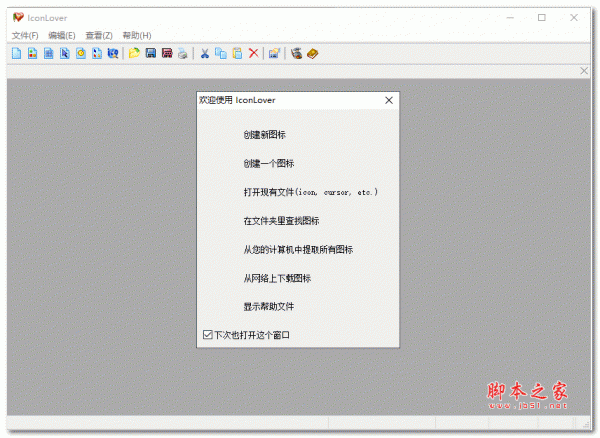Click the printer toolbar icon
Screen dimensions: 600x438
[183, 54]
